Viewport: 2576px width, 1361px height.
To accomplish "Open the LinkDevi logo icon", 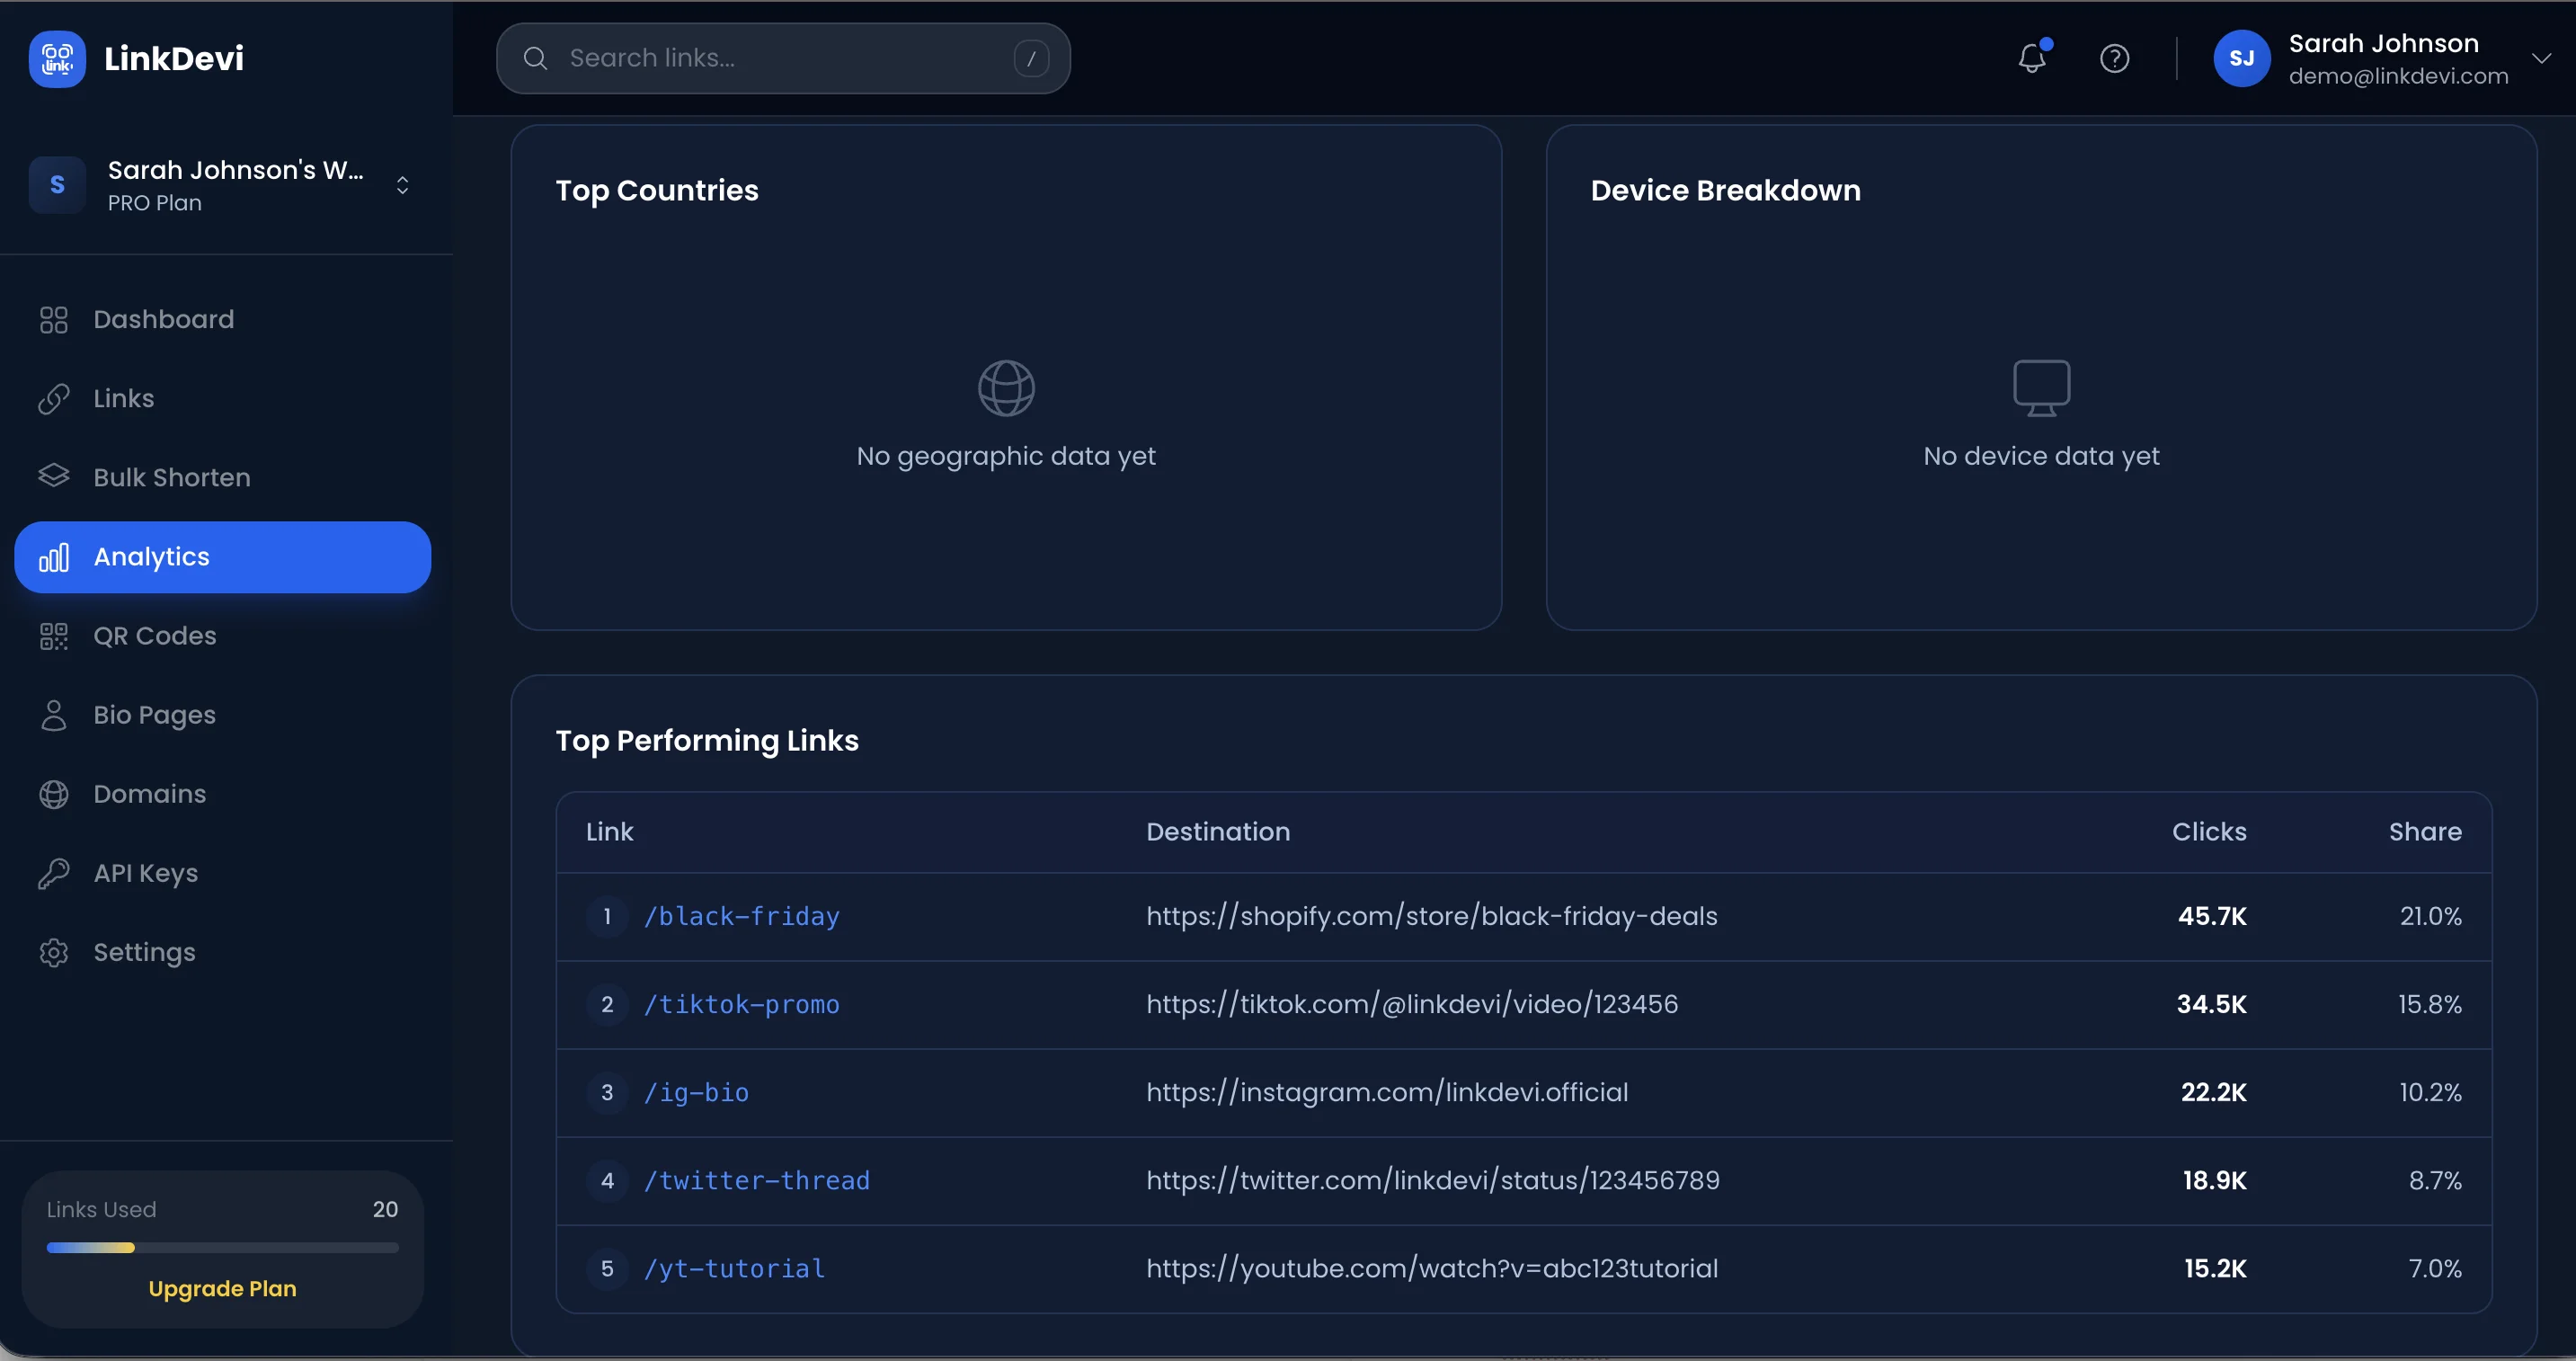I will click(x=57, y=58).
